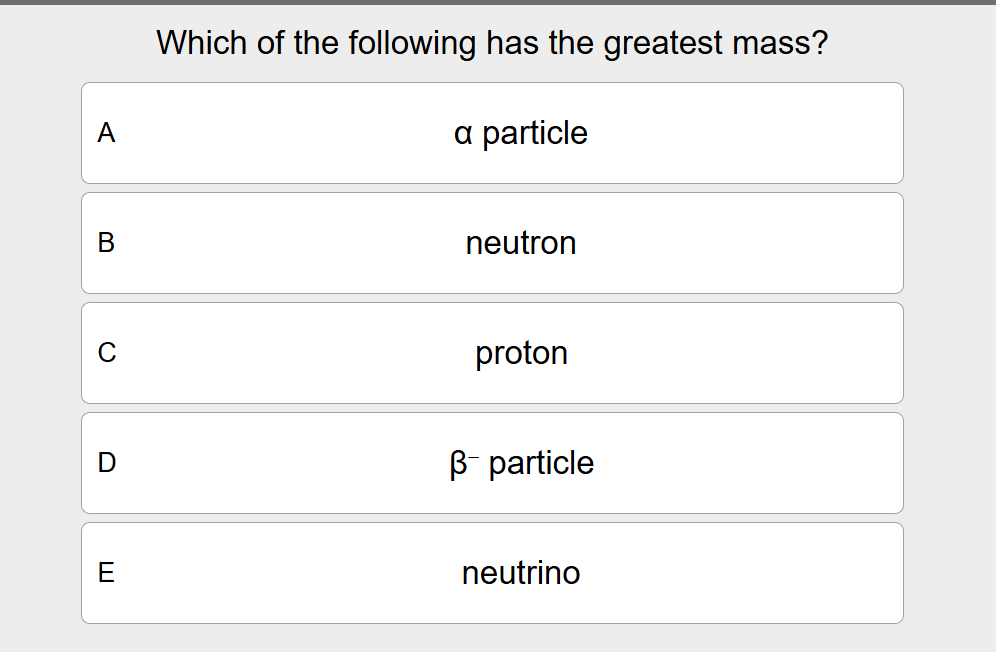Click the word 'mass?' in the question
This screenshot has width=996, height=652.
coord(781,43)
